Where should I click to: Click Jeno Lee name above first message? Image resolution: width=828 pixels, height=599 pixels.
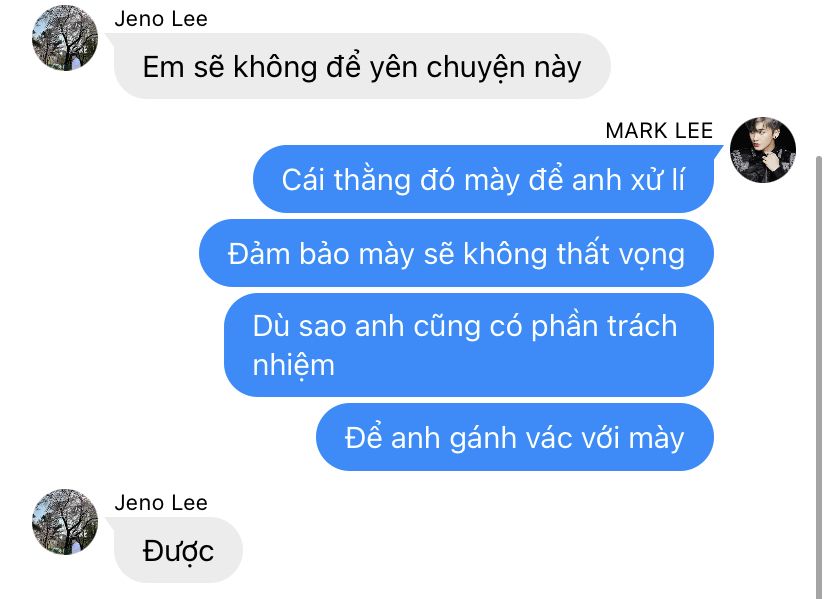(x=161, y=19)
